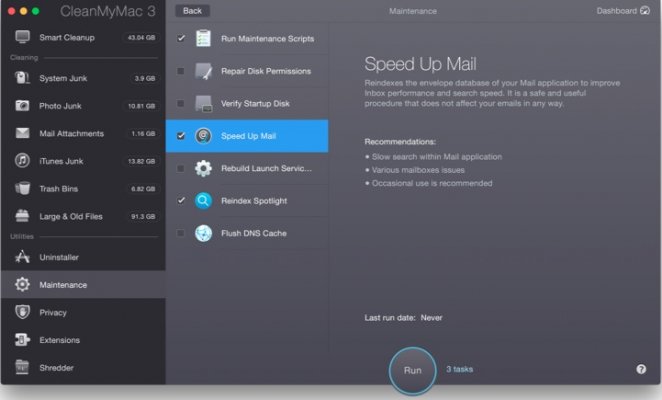
Task: Click the Back button
Action: (x=193, y=11)
